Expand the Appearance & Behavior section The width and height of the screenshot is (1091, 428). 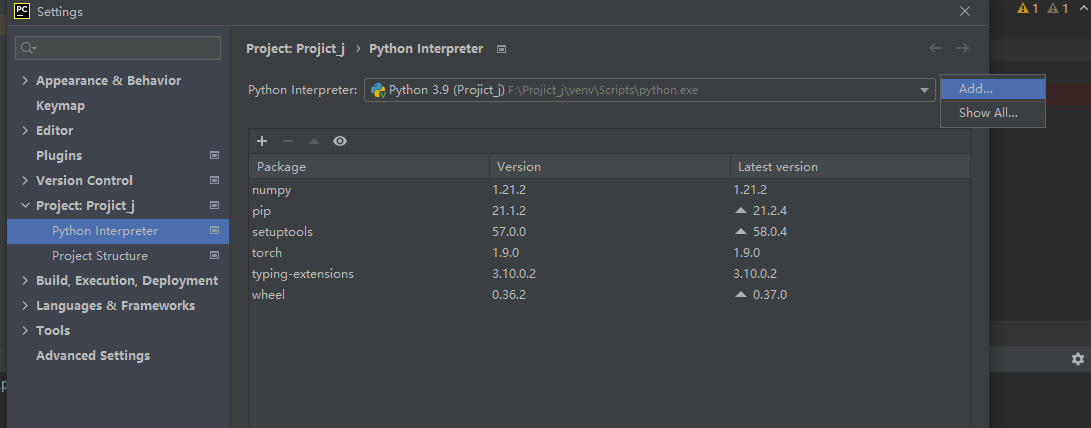(x=25, y=81)
